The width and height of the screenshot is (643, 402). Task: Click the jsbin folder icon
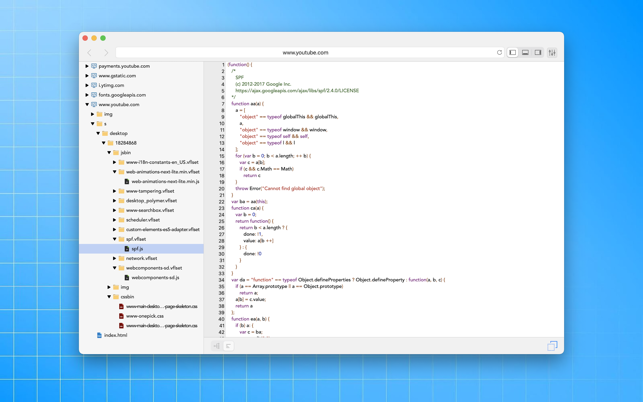pyautogui.click(x=116, y=153)
